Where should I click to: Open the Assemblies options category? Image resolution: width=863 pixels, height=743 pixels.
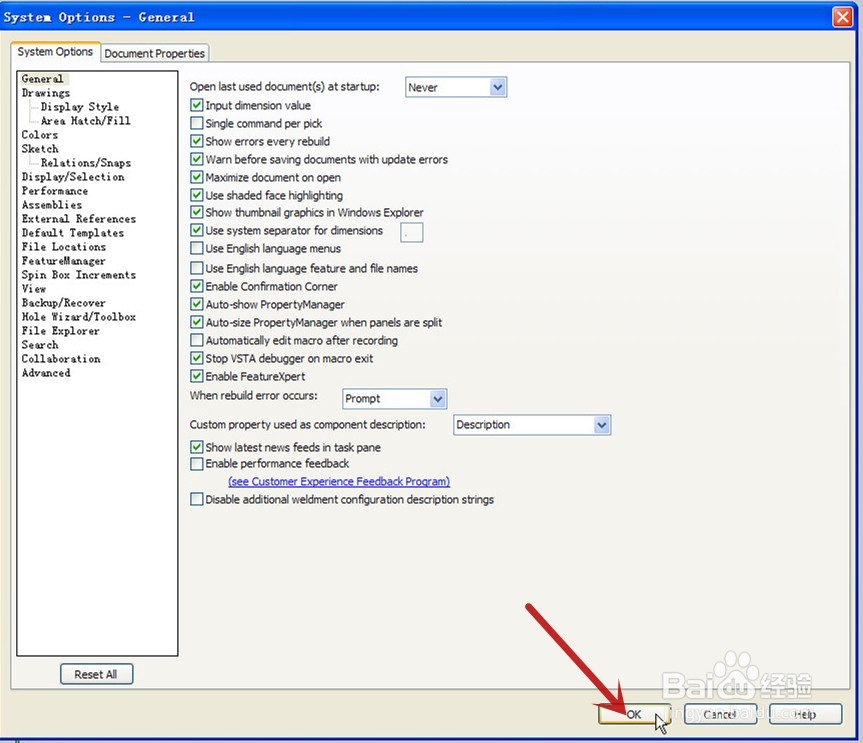52,205
